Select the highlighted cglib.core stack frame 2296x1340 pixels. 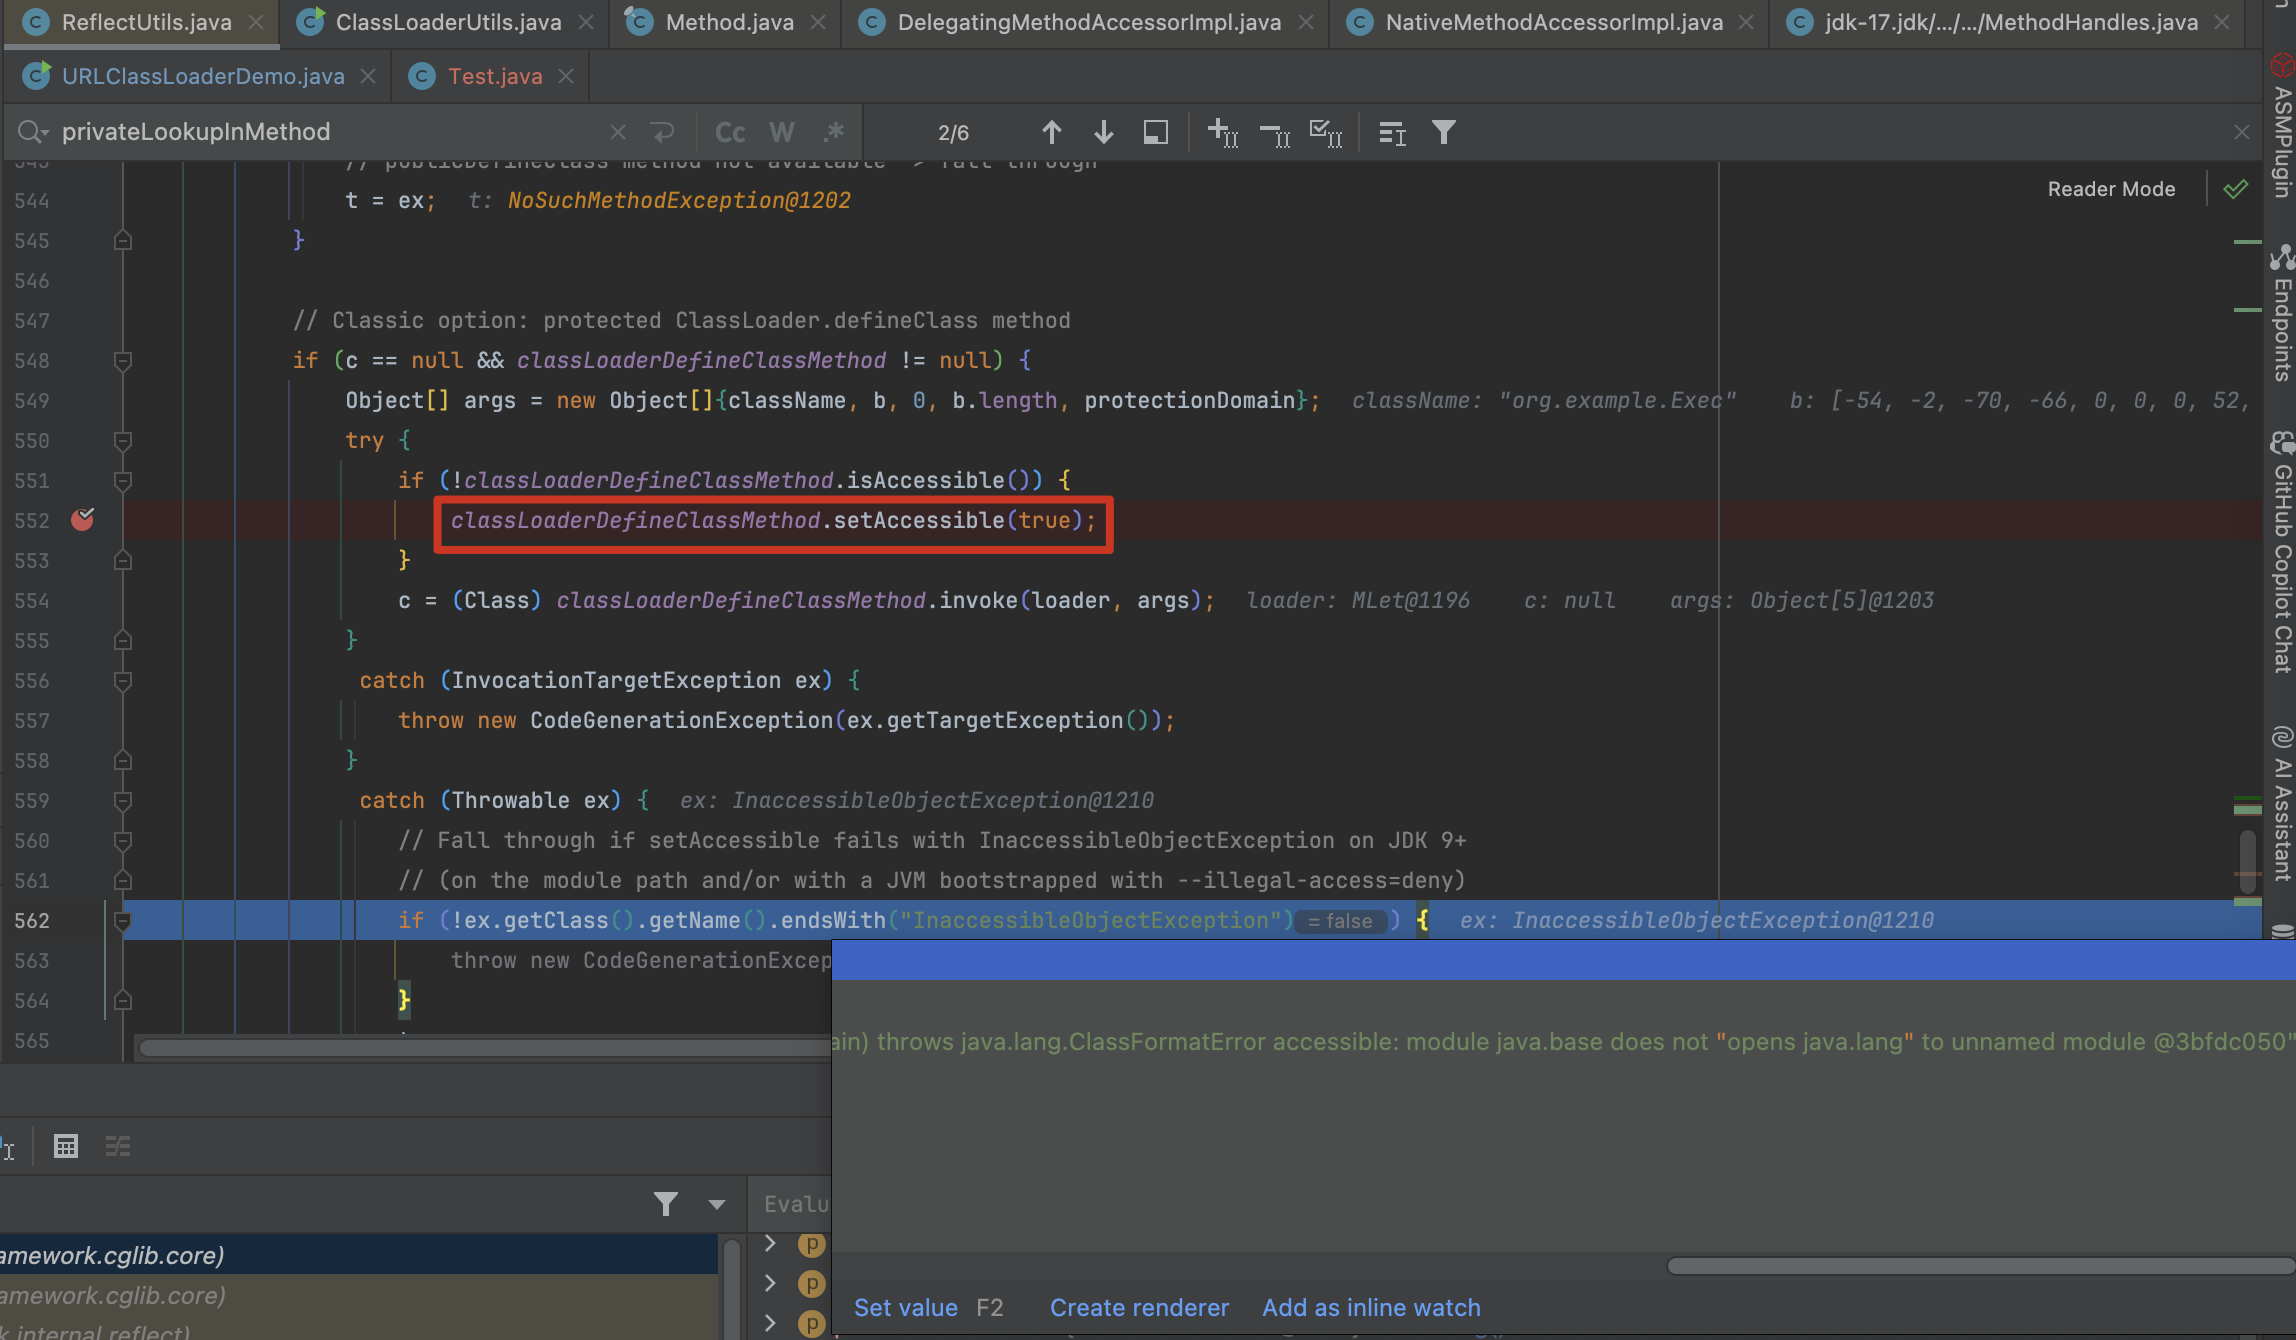(x=359, y=1255)
